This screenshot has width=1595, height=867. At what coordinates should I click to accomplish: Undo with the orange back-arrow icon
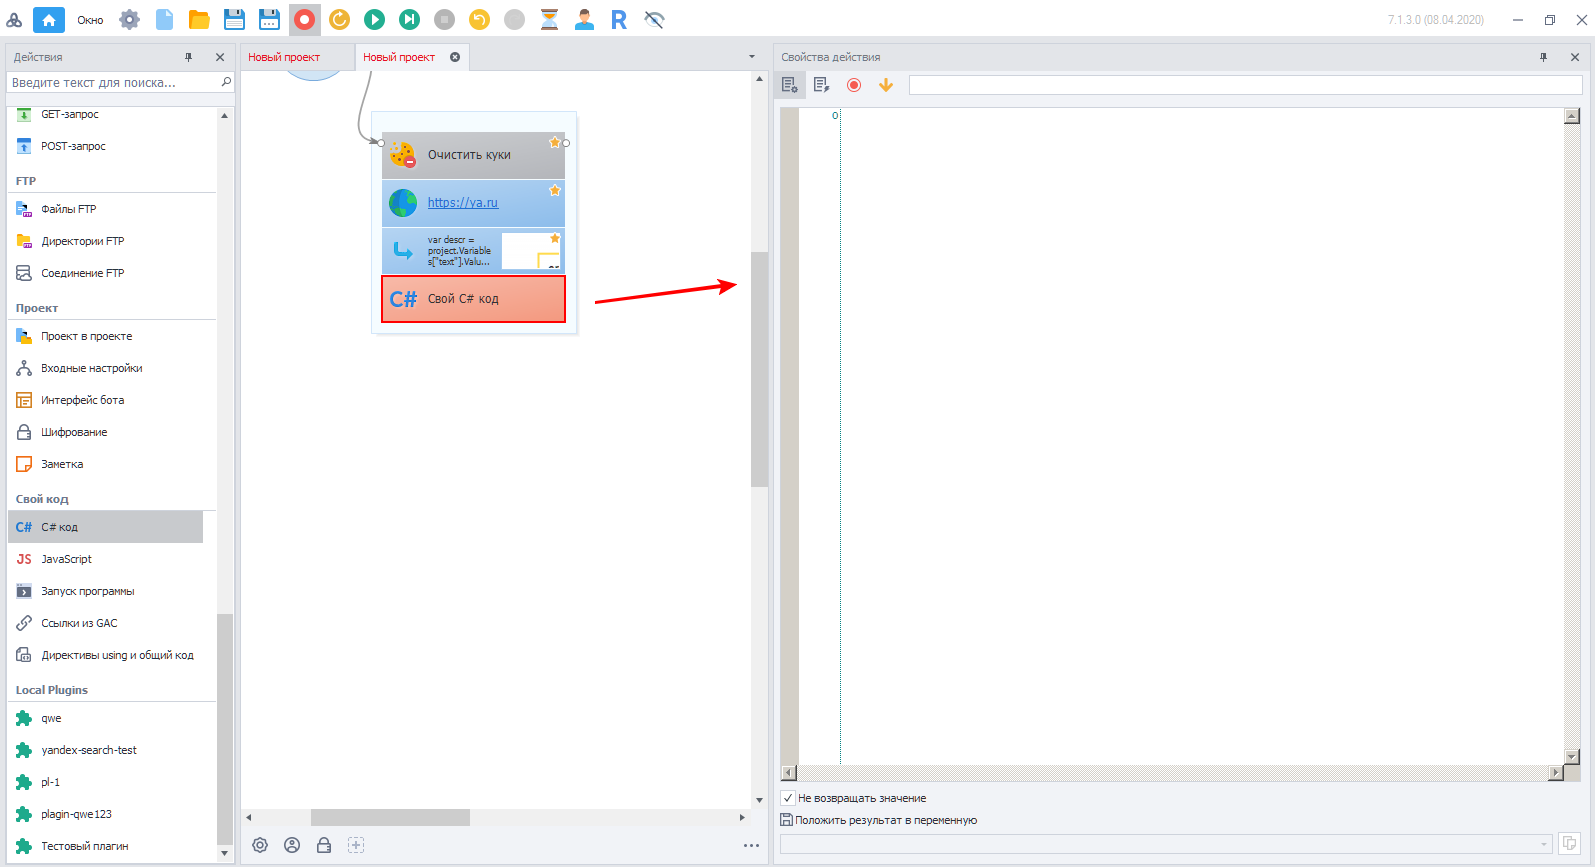click(480, 19)
